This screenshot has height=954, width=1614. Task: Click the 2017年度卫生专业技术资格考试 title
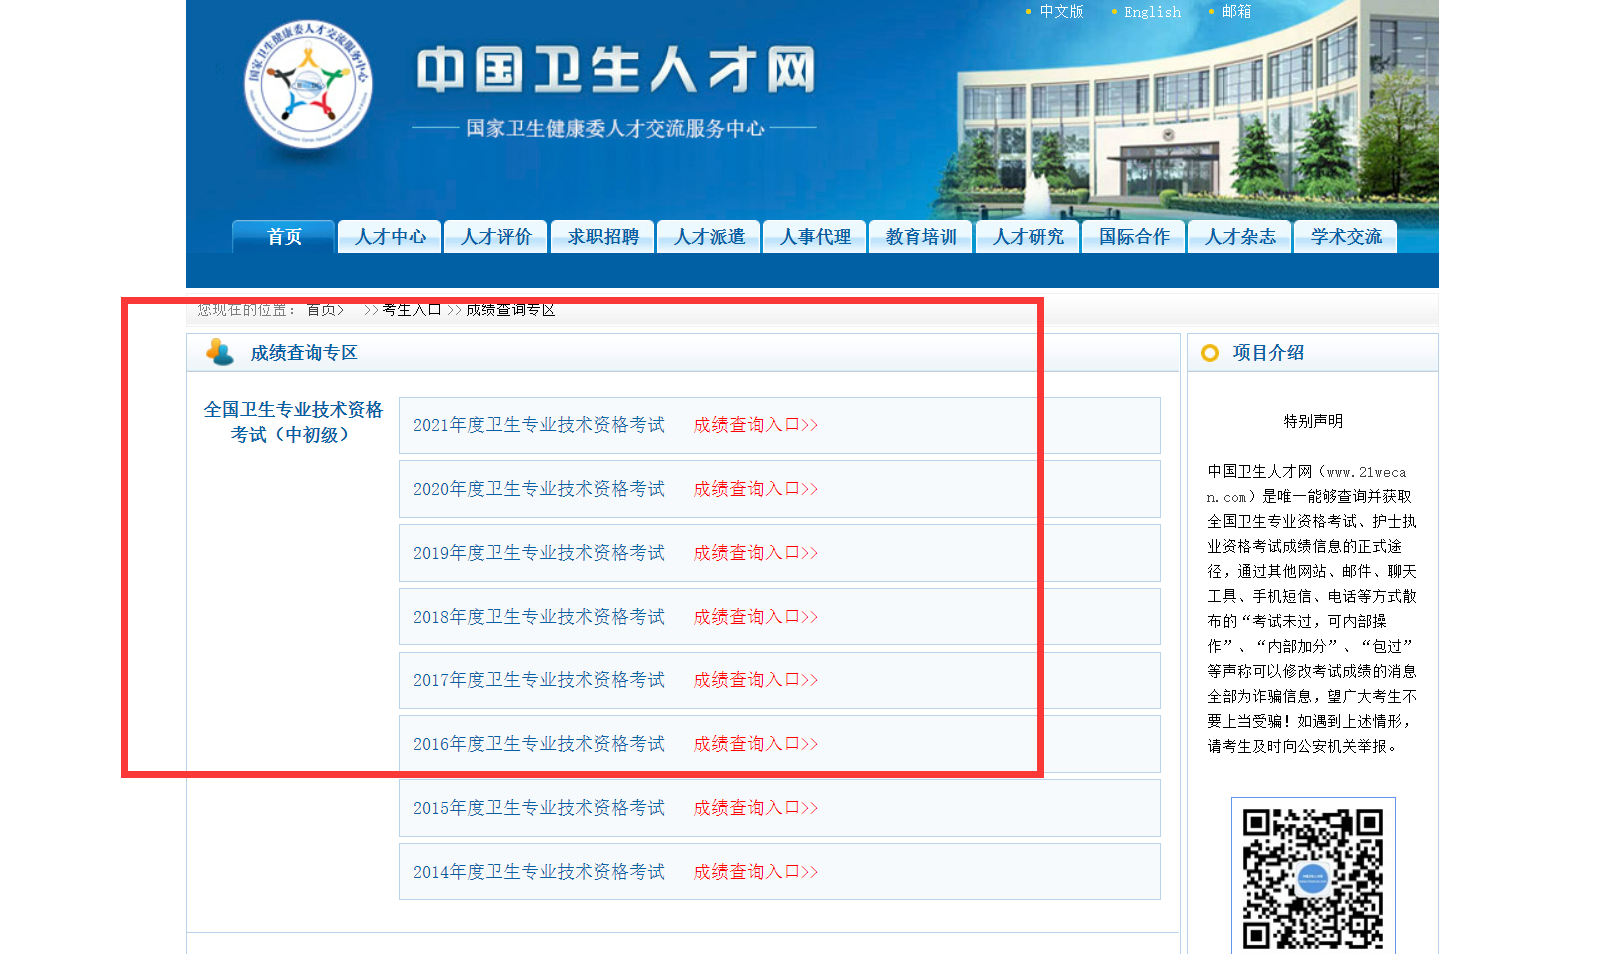[x=538, y=680]
